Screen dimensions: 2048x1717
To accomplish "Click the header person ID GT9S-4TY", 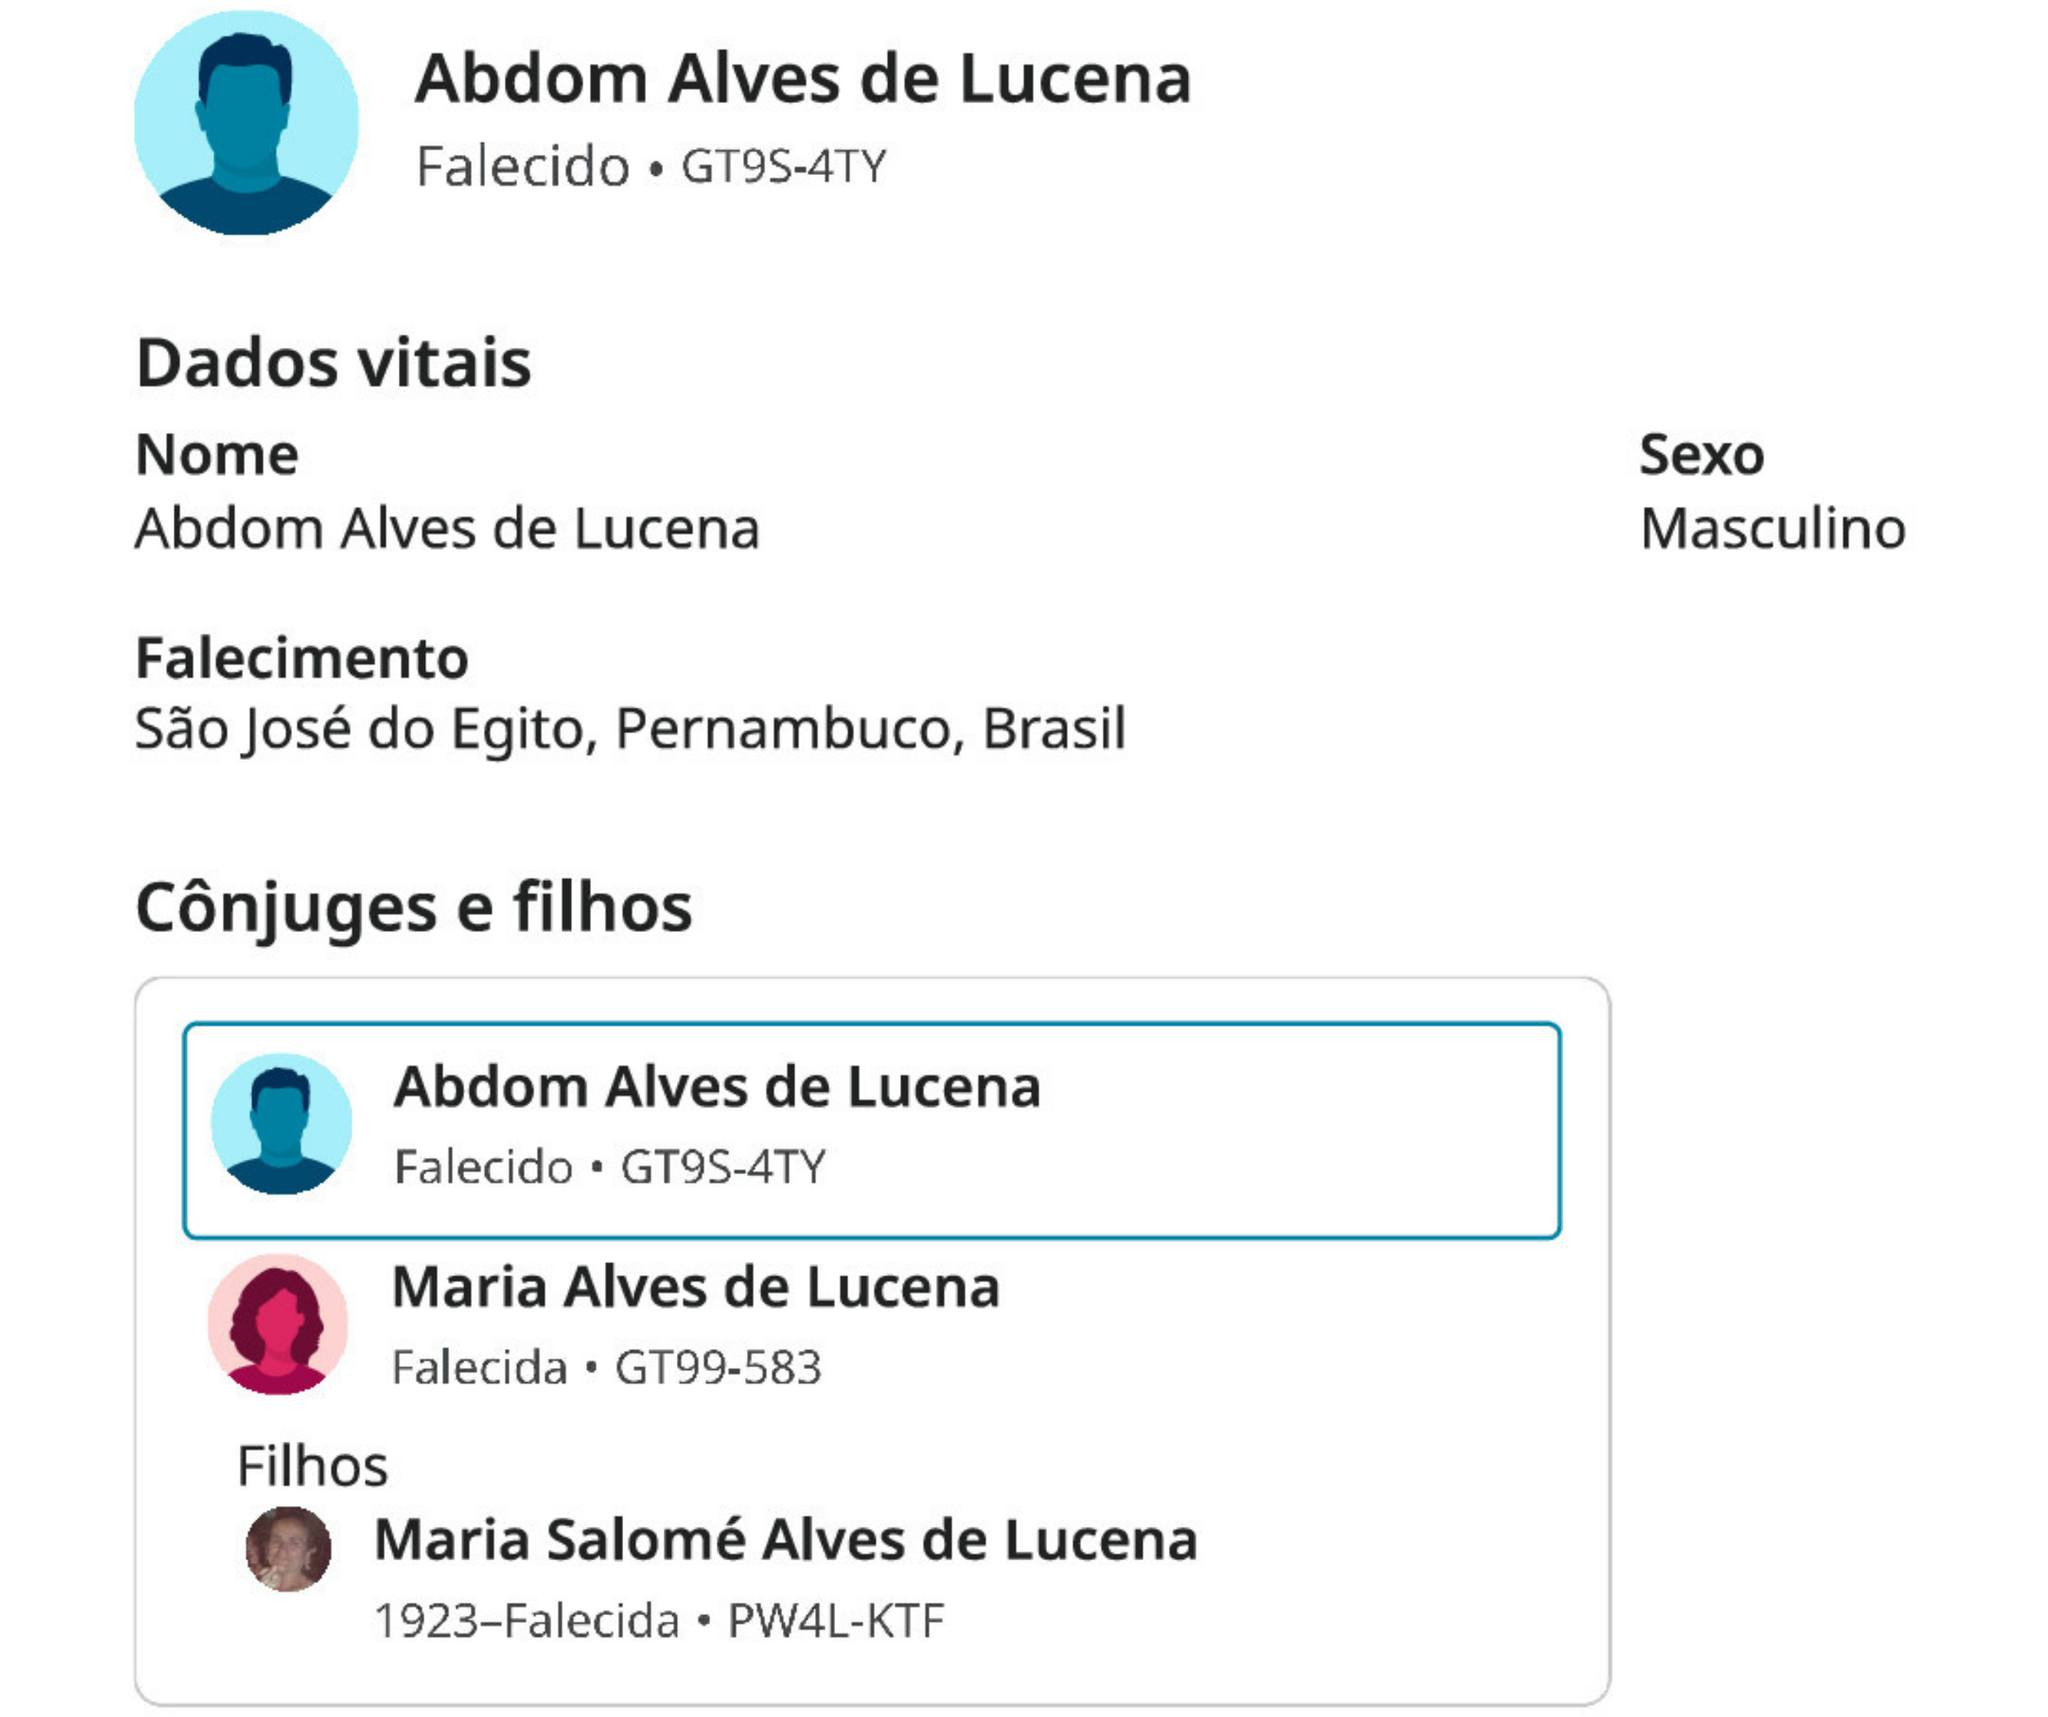I will 783,166.
